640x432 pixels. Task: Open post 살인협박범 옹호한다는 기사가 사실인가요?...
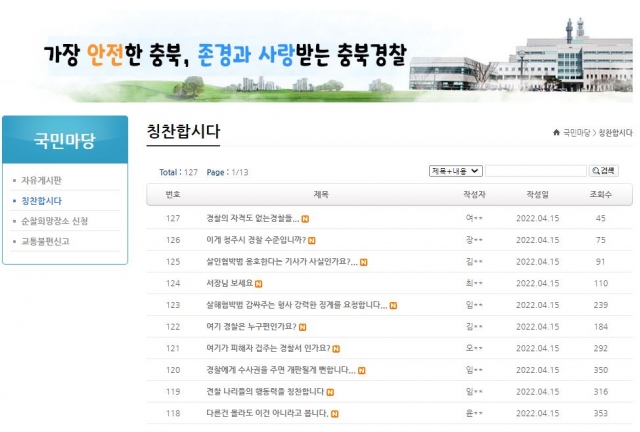click(282, 262)
